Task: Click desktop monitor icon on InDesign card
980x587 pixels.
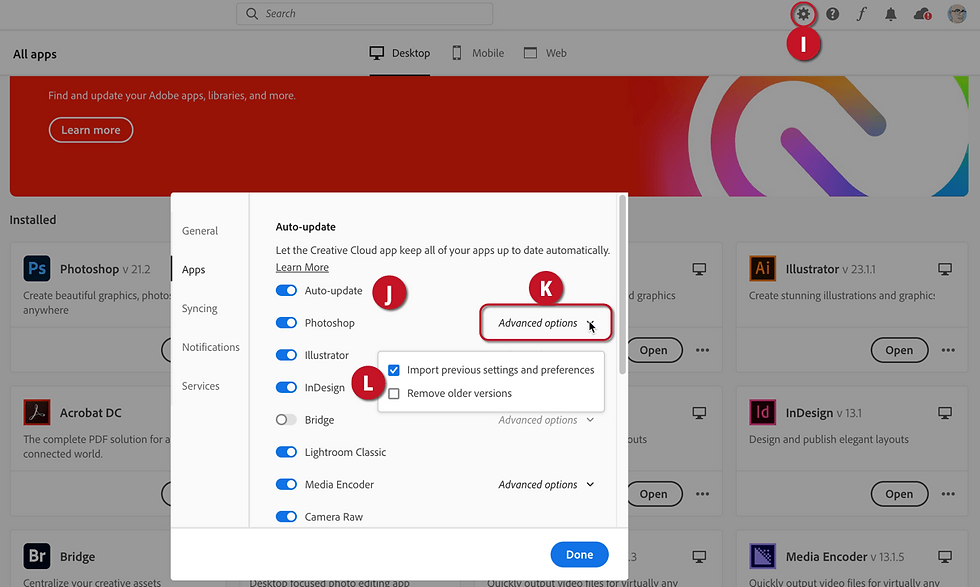Action: (945, 413)
